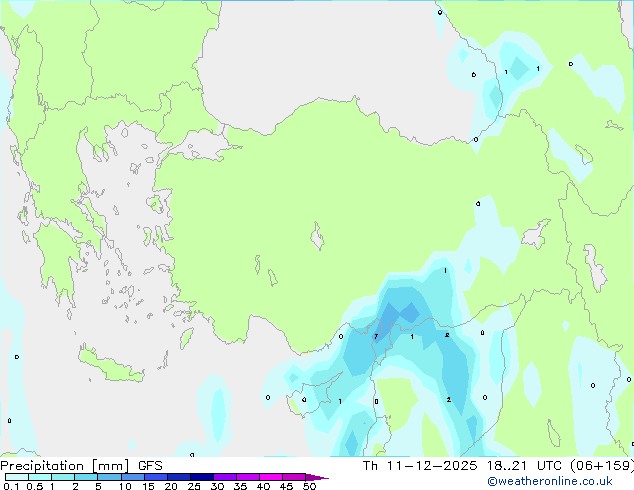Select the 45–50 mm legend swatch

(x=294, y=477)
